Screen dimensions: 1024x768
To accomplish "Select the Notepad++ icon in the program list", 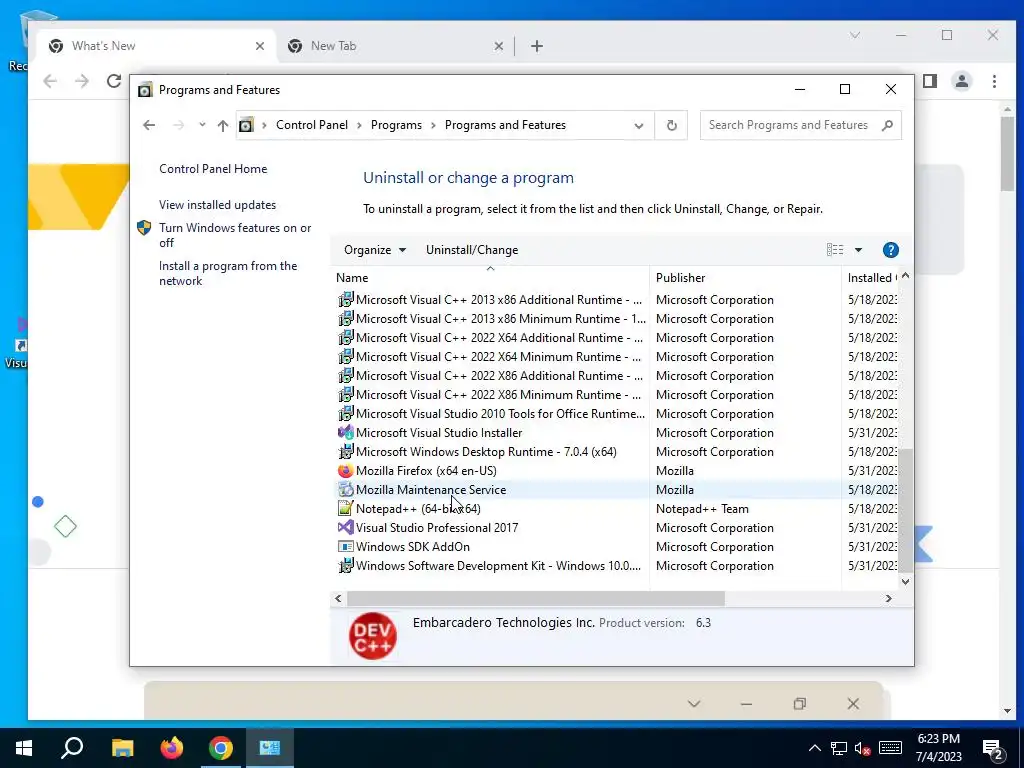I will click(x=345, y=508).
